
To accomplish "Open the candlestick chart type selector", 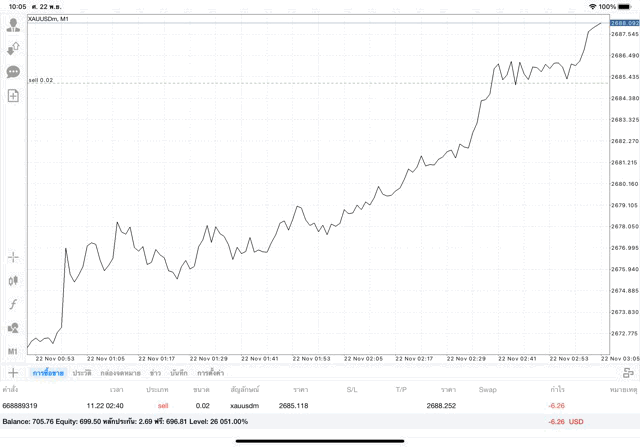I will coord(13,281).
